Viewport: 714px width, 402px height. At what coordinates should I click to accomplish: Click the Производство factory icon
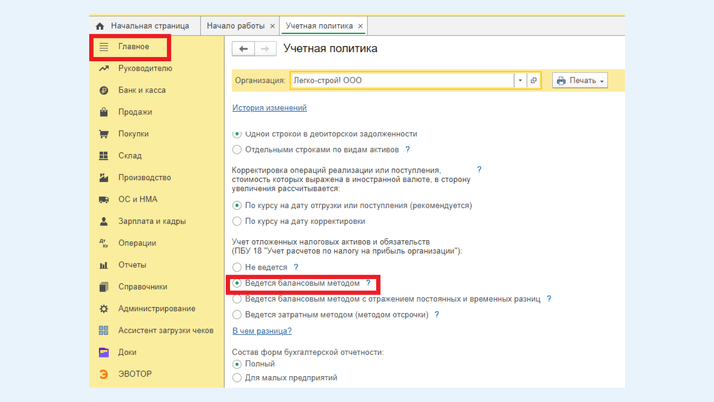tap(104, 178)
